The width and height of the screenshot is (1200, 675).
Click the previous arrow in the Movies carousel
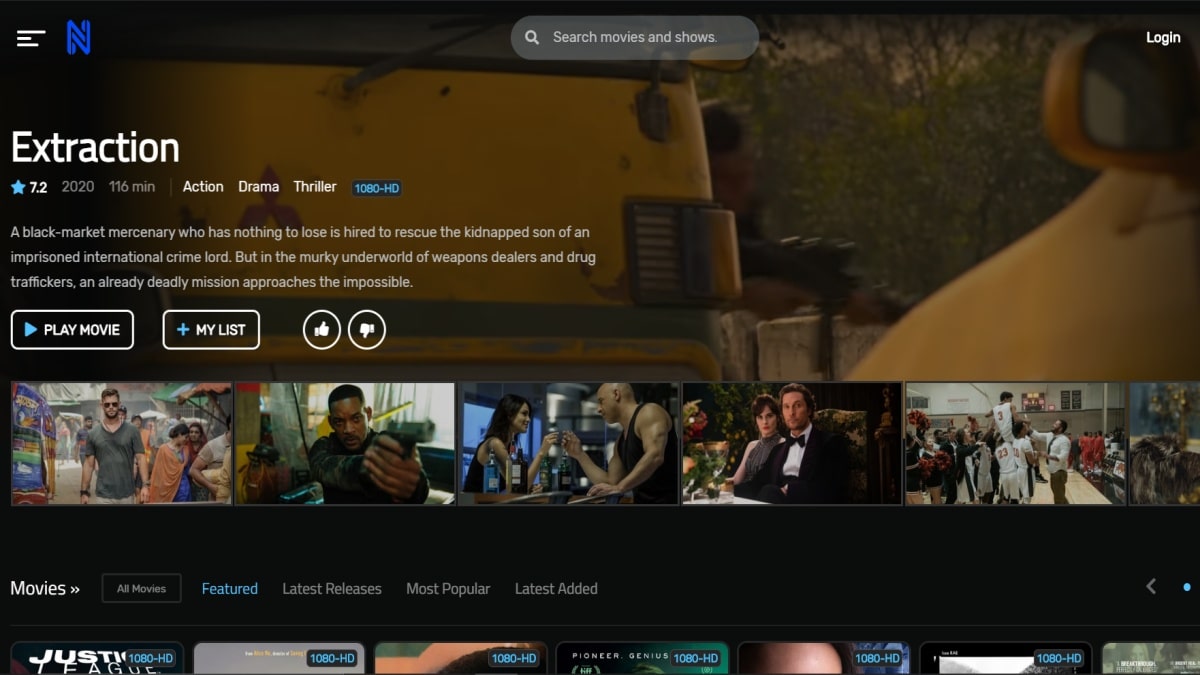pyautogui.click(x=1151, y=587)
